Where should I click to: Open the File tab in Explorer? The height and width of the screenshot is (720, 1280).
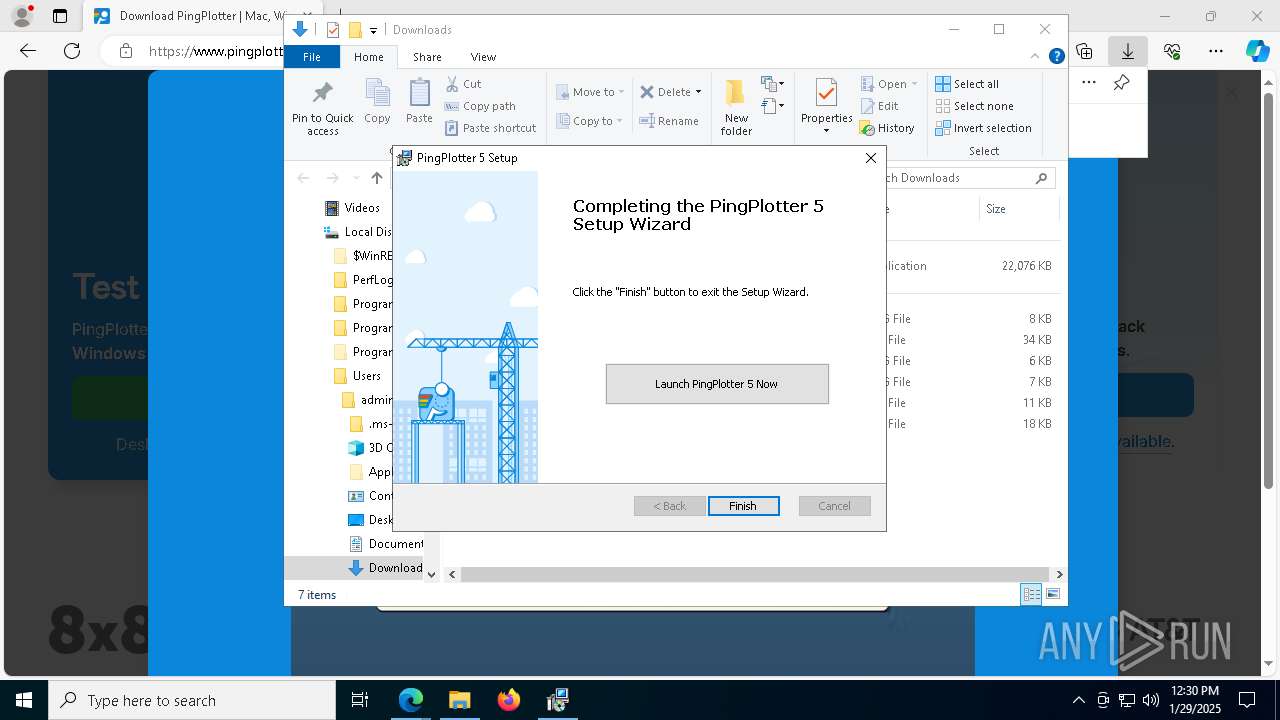pyautogui.click(x=312, y=57)
